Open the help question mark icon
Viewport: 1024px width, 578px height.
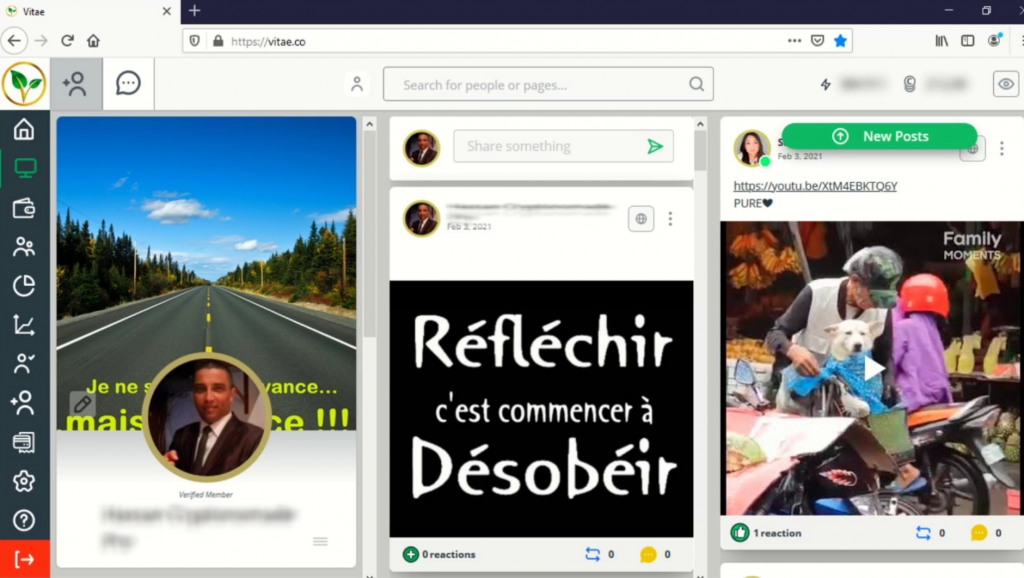(24, 520)
